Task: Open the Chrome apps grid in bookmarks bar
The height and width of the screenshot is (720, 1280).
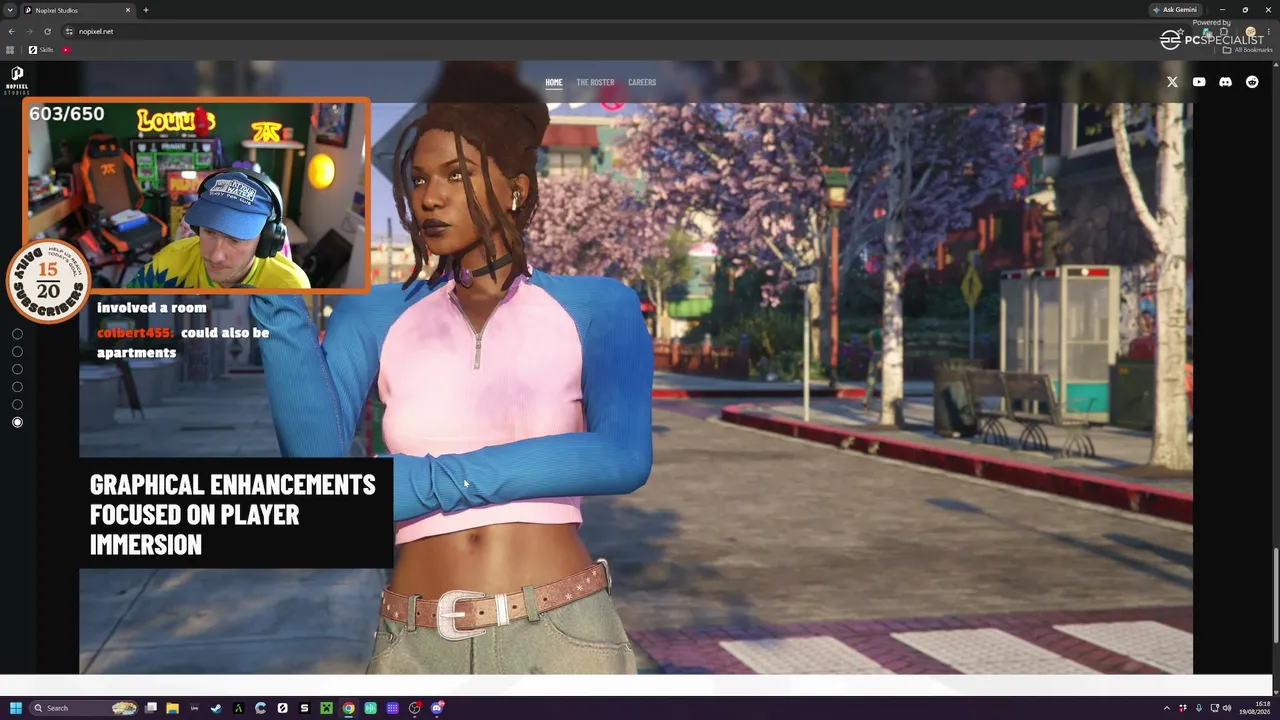Action: point(11,50)
